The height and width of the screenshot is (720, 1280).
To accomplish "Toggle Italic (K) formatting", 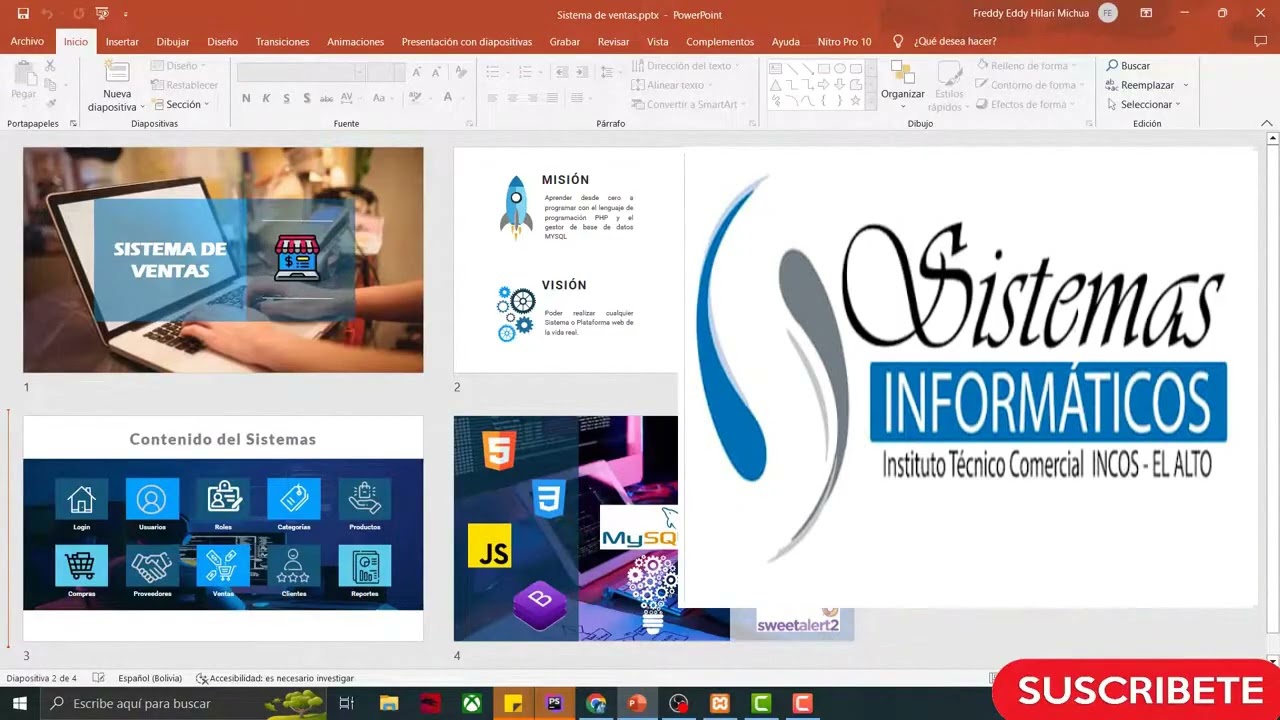I will (x=266, y=98).
